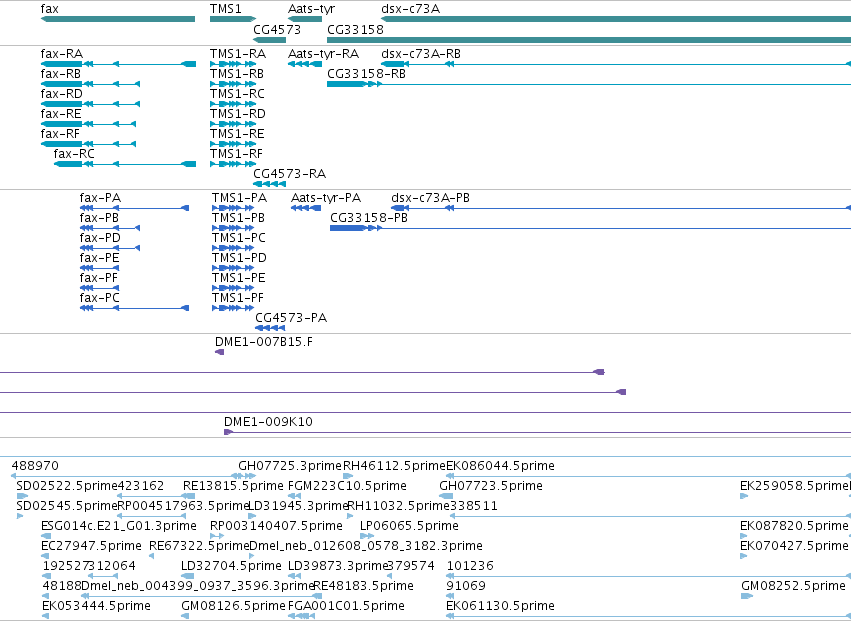Click the TMS1-PB protein label
851x621 pixels.
(239, 218)
